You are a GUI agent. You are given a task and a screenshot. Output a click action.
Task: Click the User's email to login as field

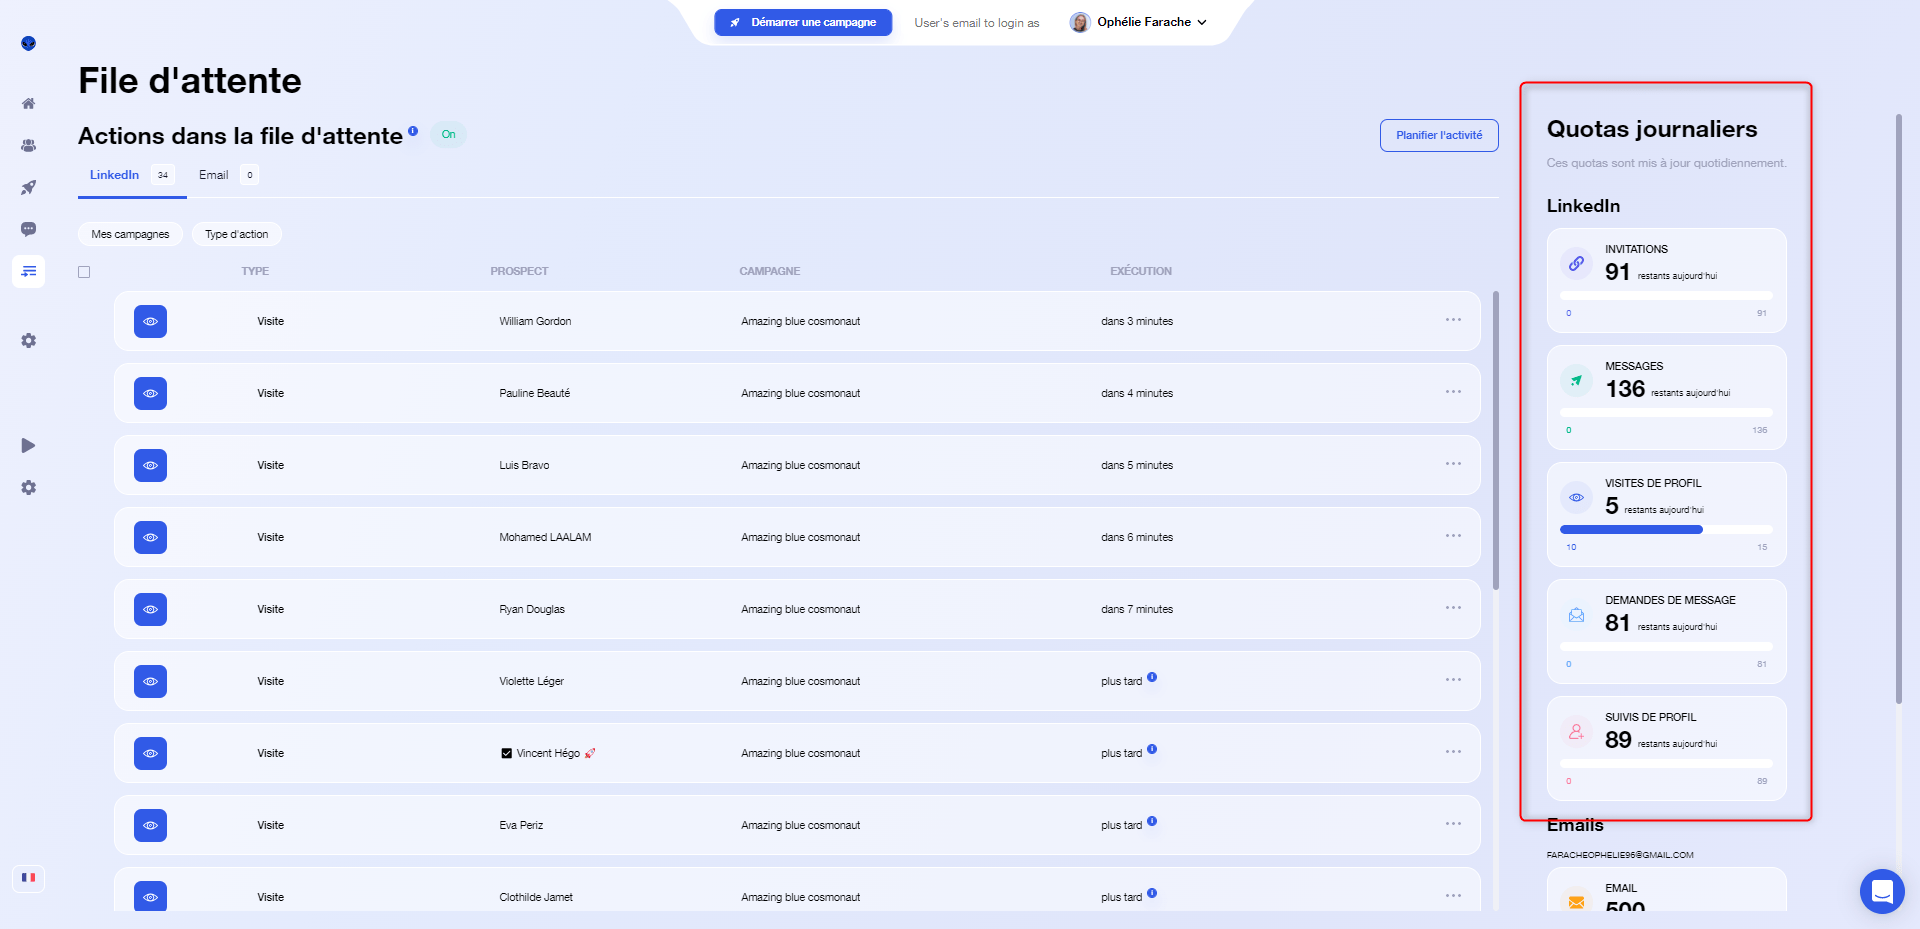(977, 23)
